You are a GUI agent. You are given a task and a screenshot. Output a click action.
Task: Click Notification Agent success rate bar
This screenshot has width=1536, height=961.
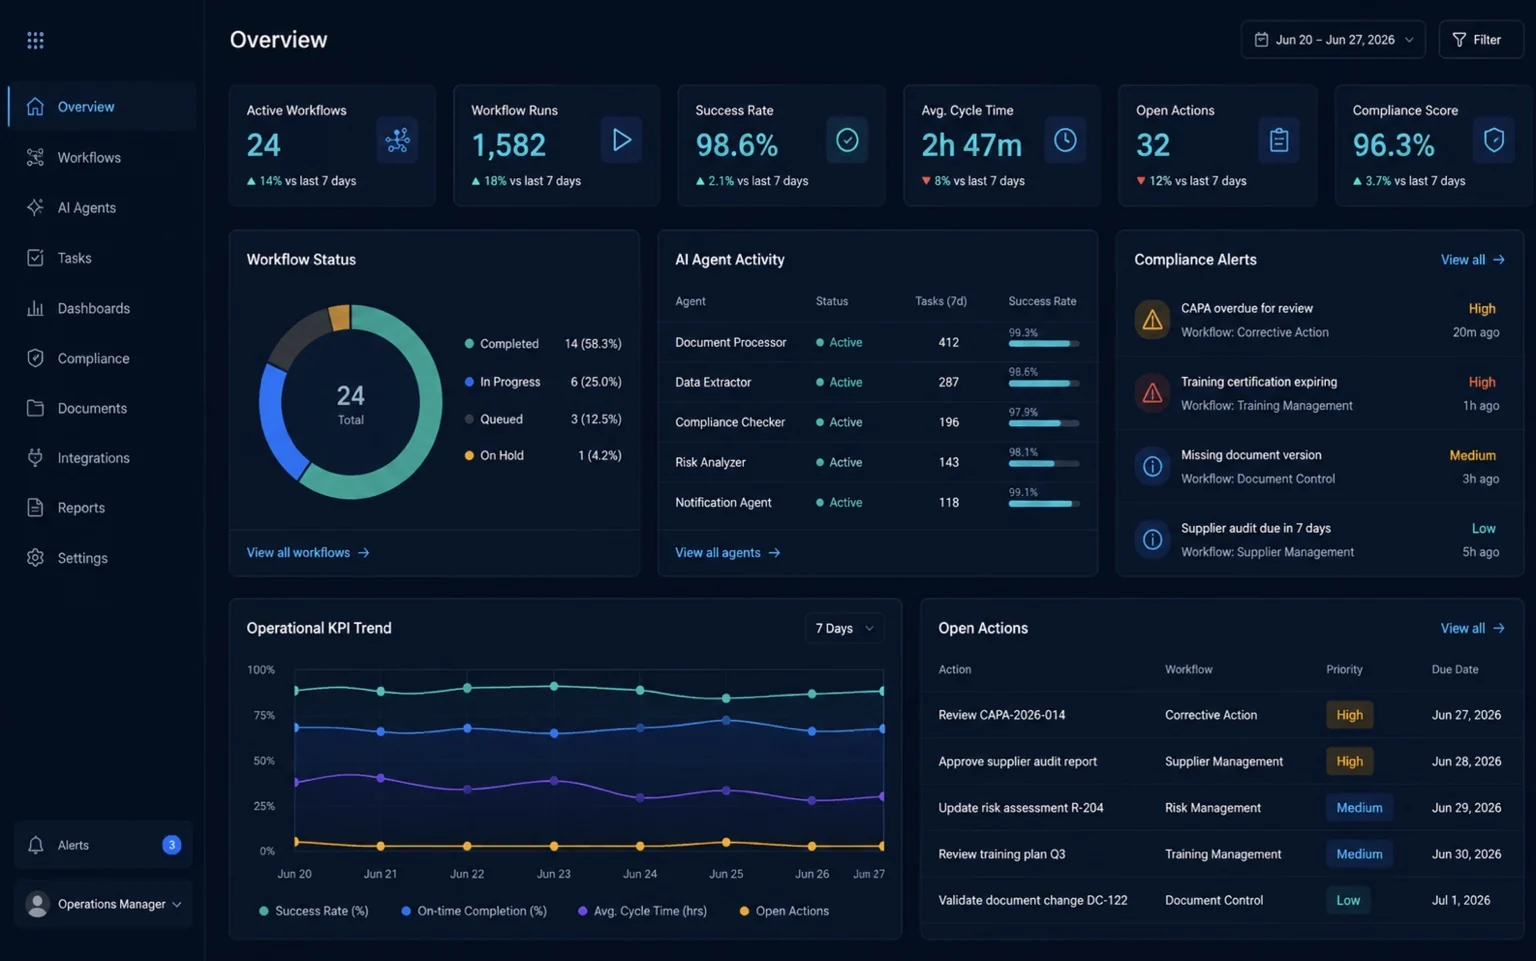click(1044, 503)
